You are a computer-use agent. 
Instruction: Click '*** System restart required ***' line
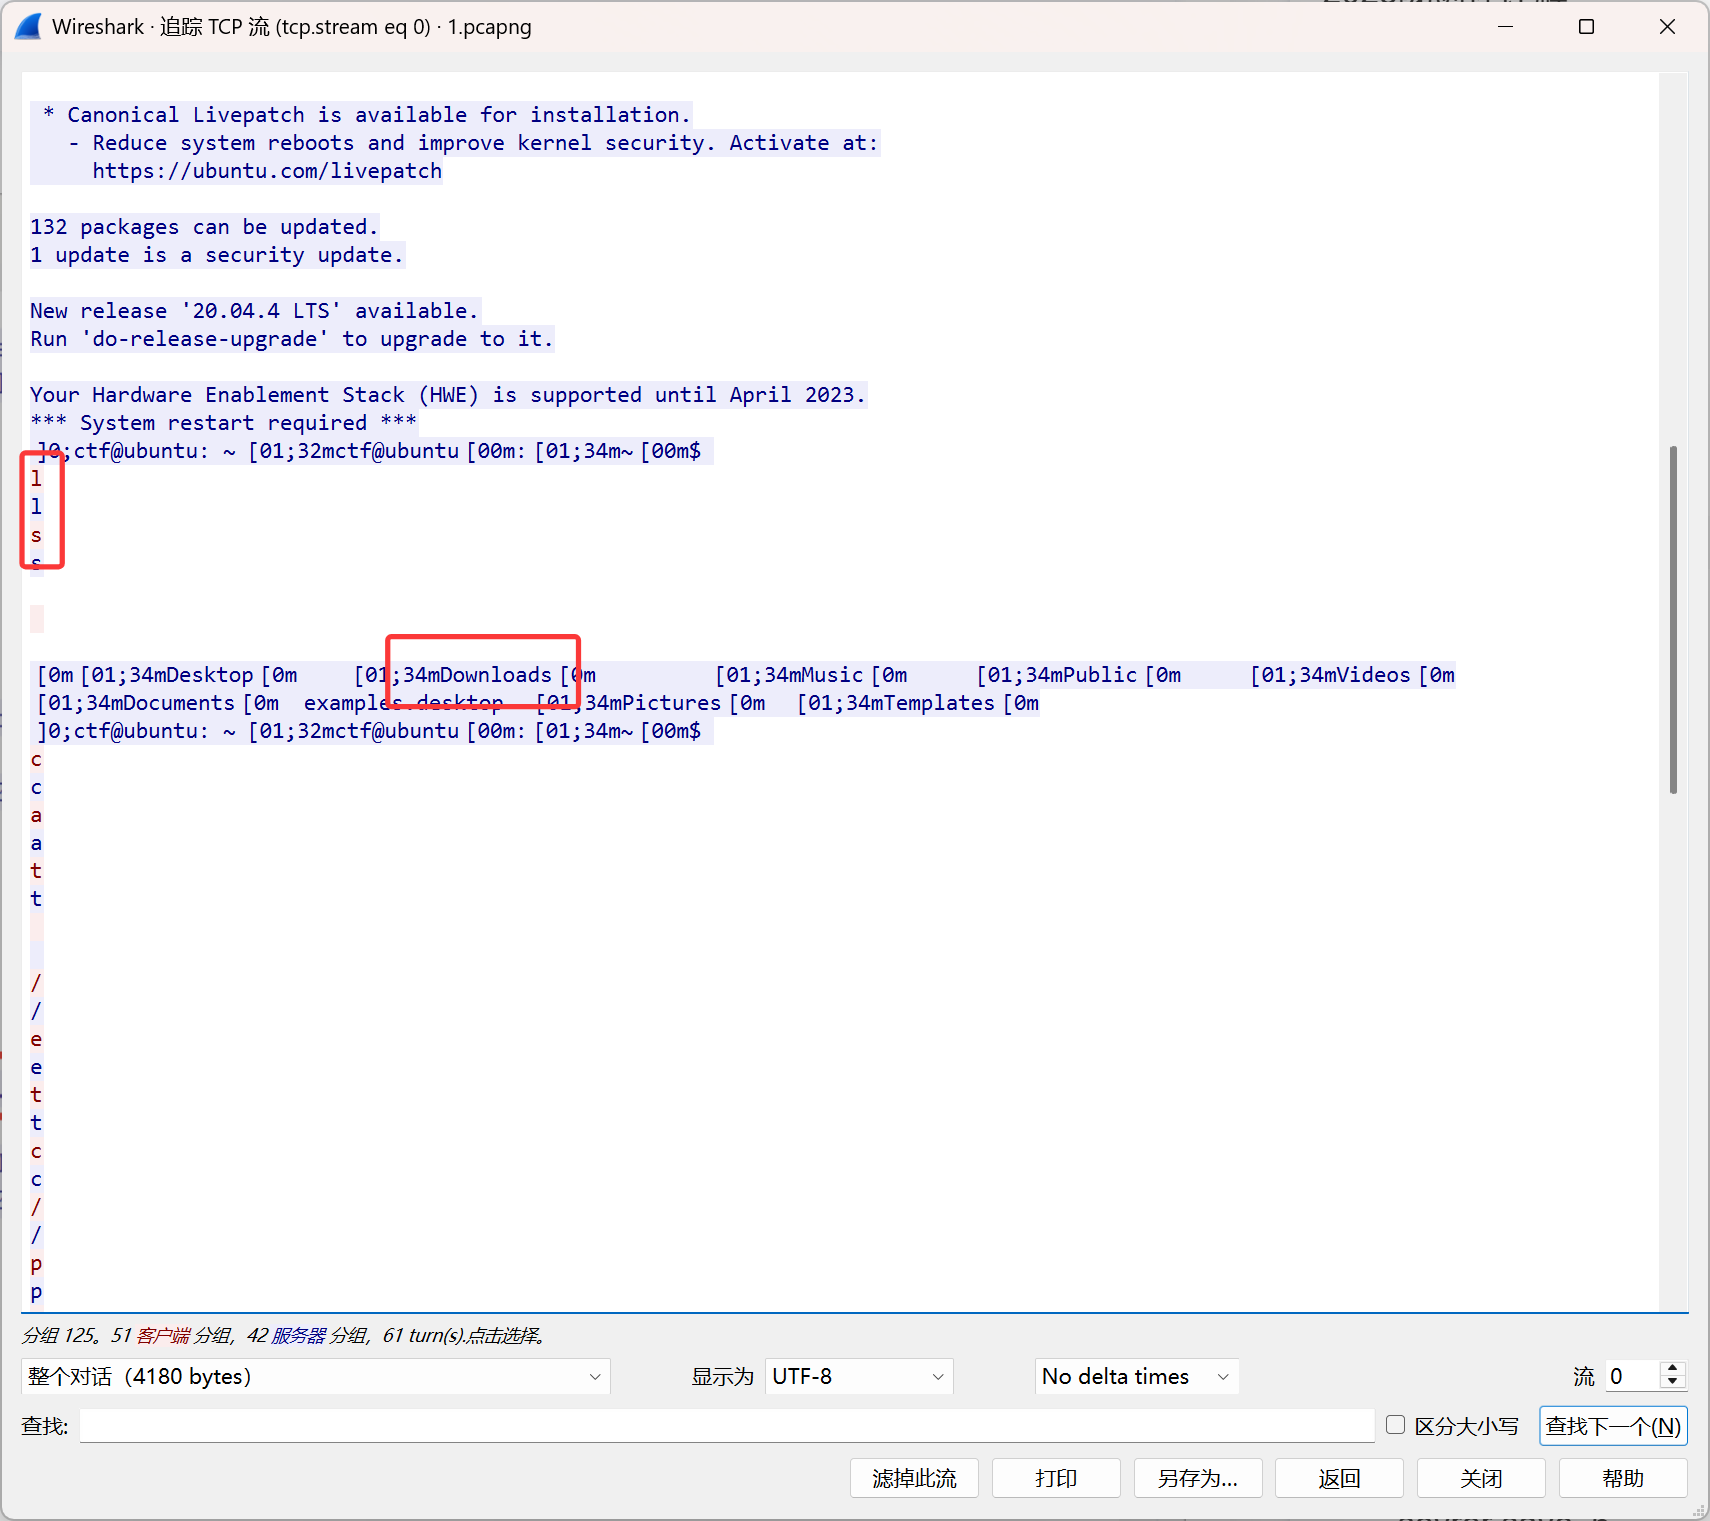point(223,423)
